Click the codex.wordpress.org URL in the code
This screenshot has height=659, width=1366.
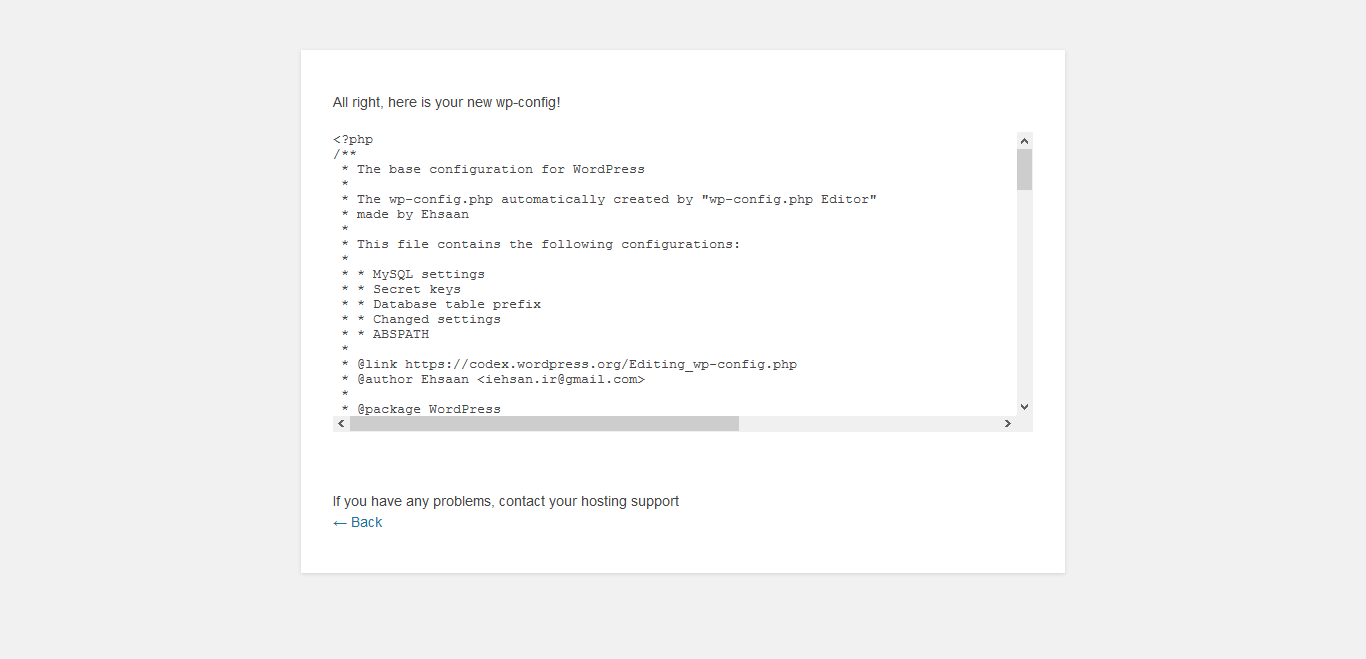pyautogui.click(x=601, y=365)
